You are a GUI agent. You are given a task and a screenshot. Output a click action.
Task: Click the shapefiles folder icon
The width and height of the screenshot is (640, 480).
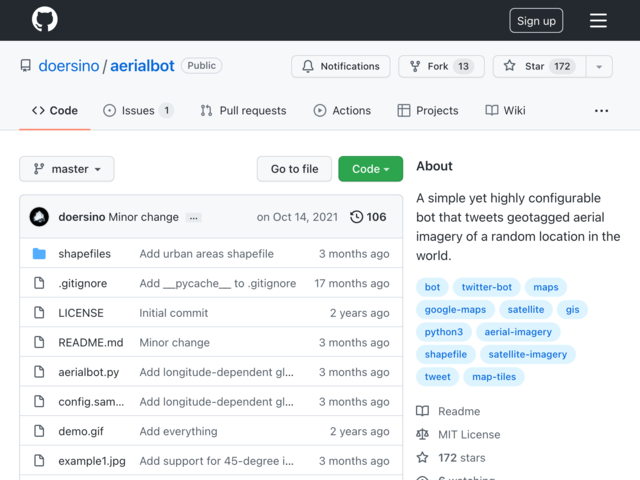click(x=39, y=253)
